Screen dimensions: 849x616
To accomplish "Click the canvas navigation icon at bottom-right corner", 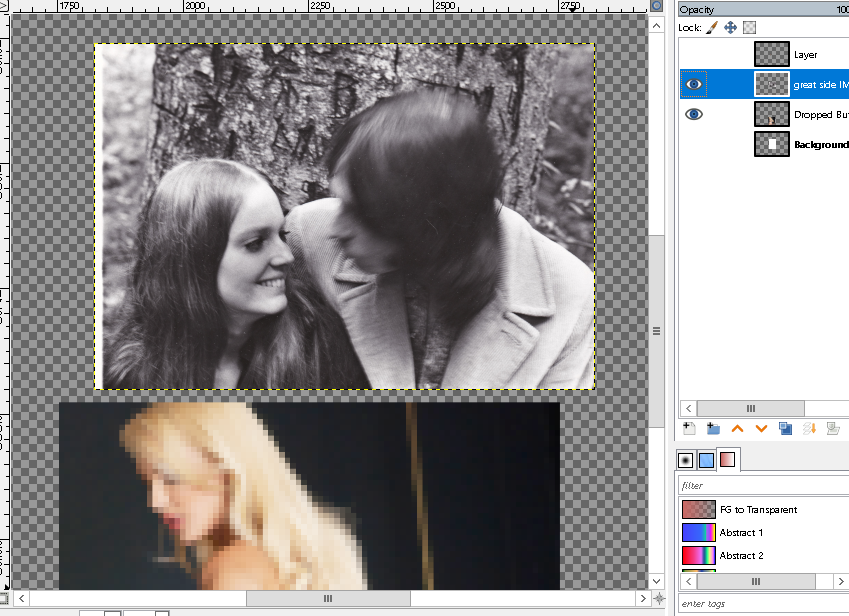I will (x=657, y=598).
